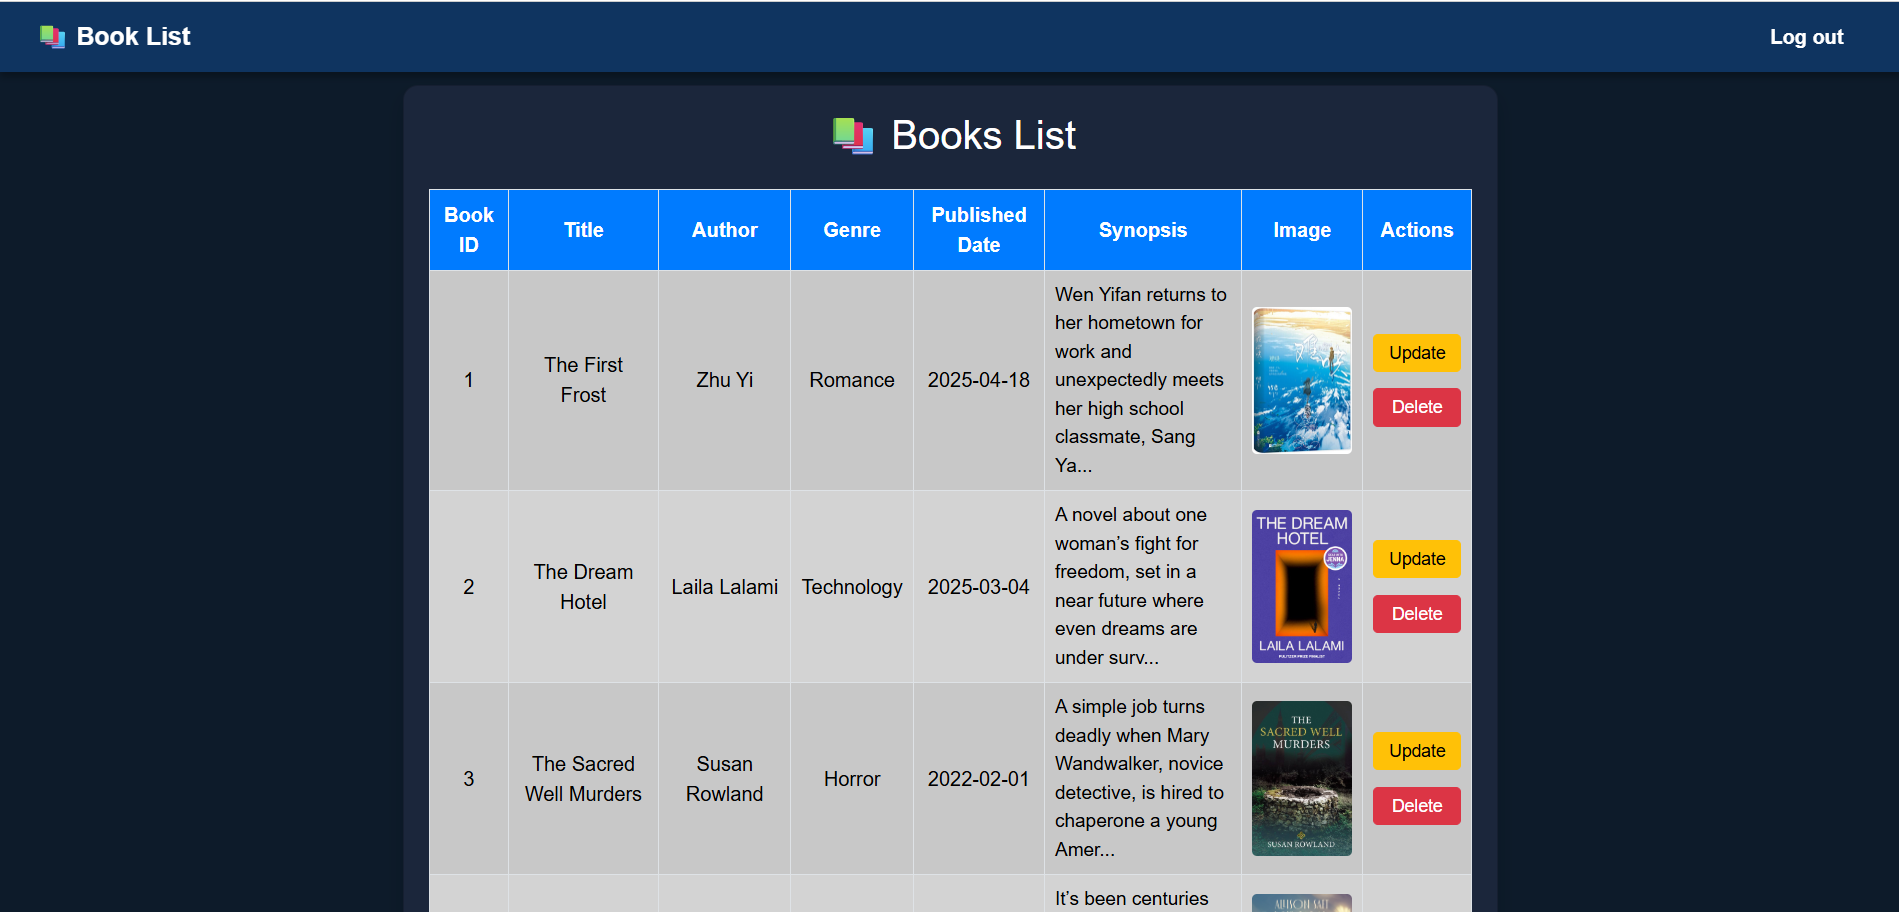Click synopsis starting Wen Yifan returns

(1141, 380)
